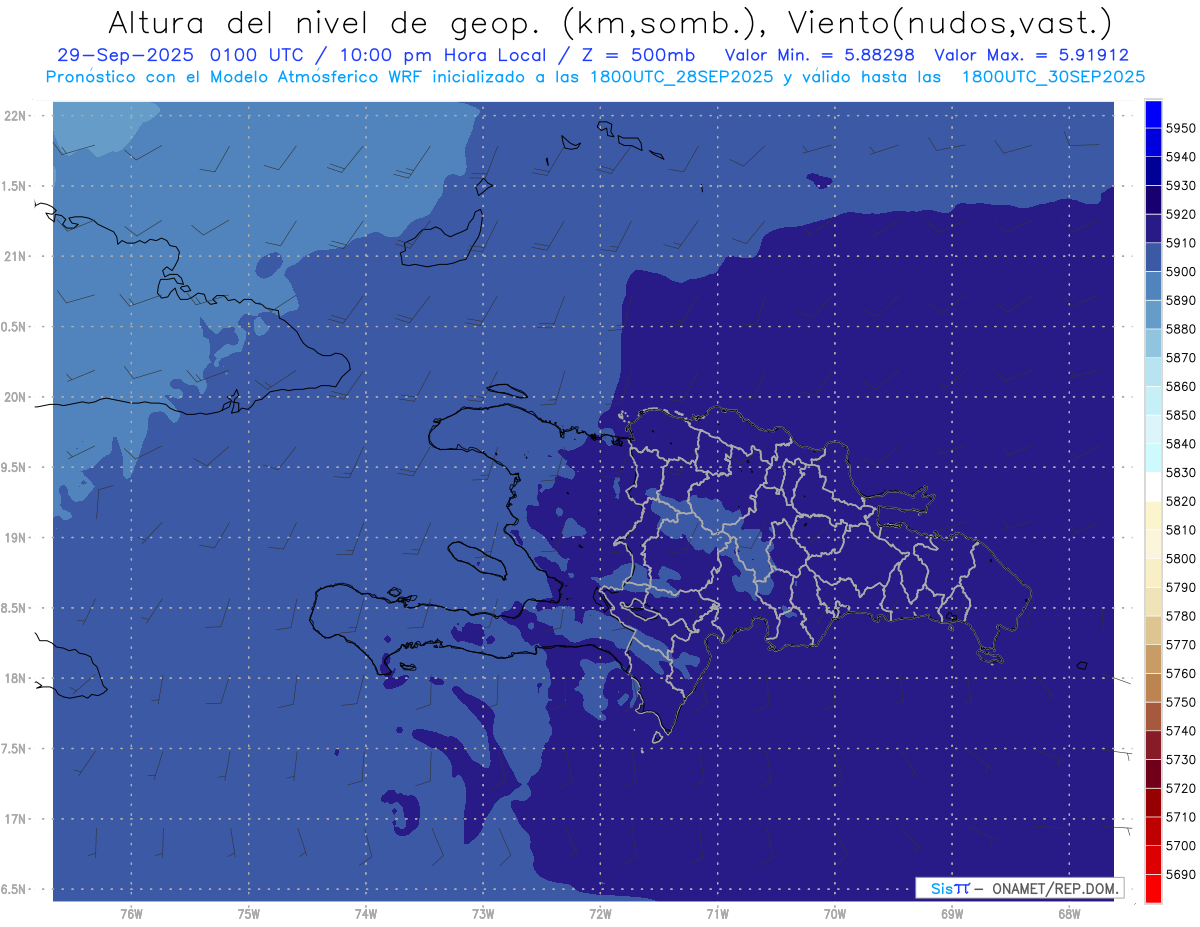The width and height of the screenshot is (1200, 927).
Task: Click the 70W longitude axis label
Action: tap(835, 913)
